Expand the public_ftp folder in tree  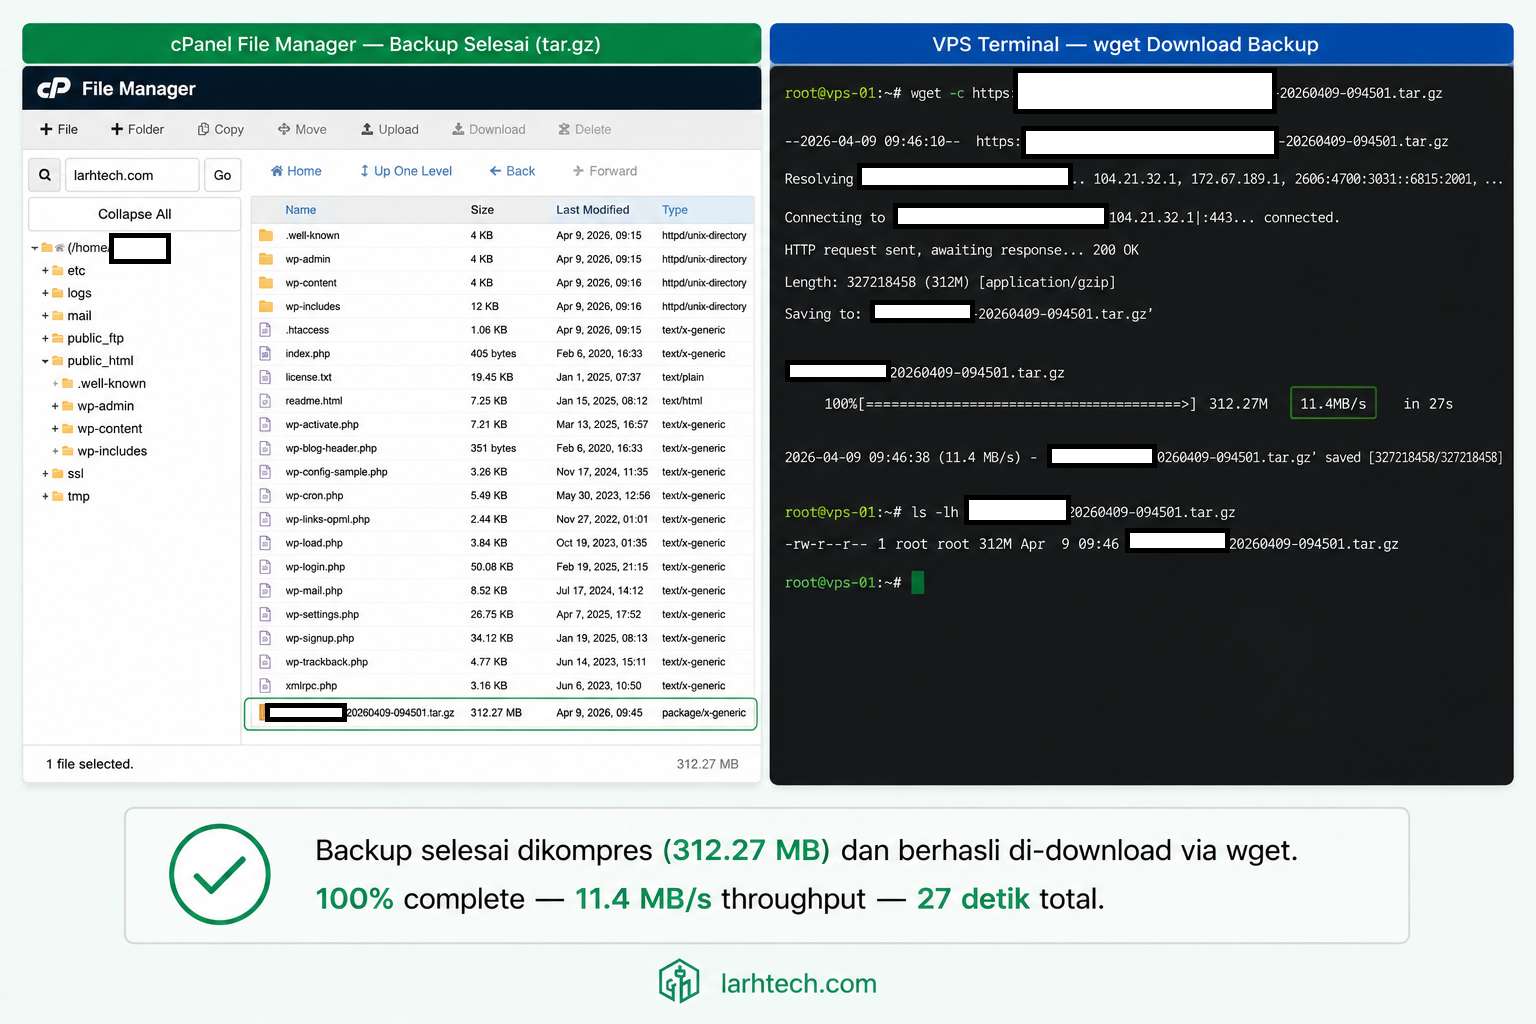click(x=45, y=338)
